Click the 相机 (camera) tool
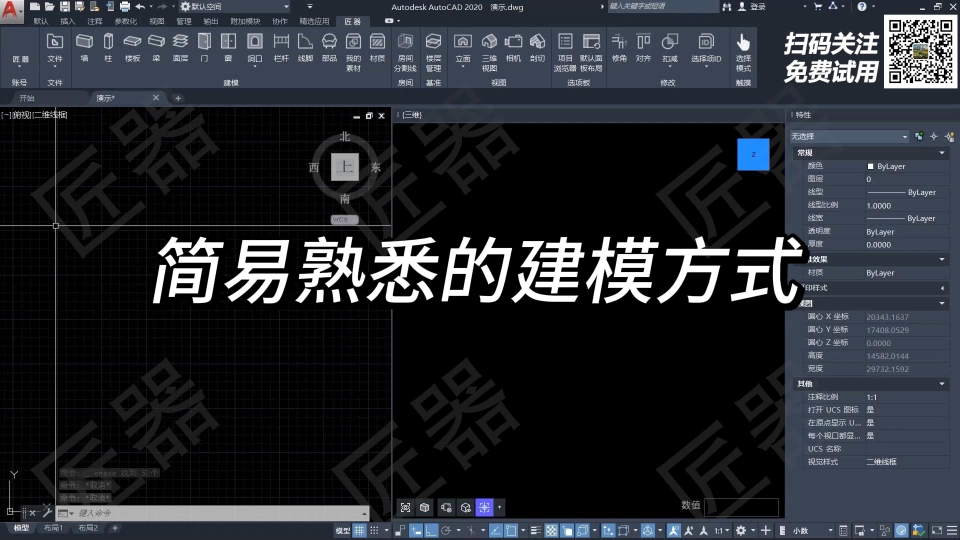Screen dimensions: 960x540 (513, 48)
